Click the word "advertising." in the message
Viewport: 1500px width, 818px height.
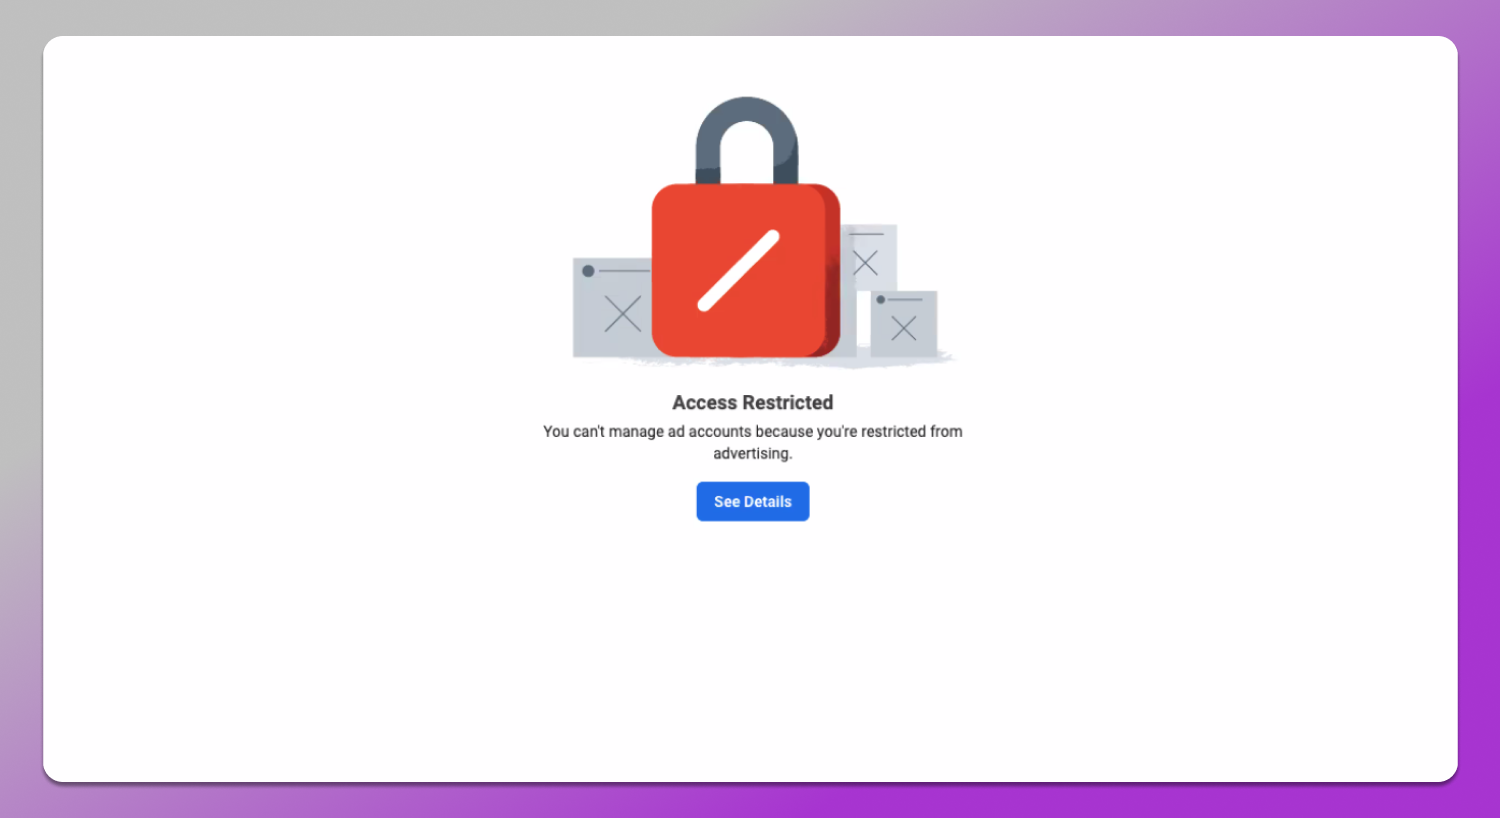(x=752, y=453)
